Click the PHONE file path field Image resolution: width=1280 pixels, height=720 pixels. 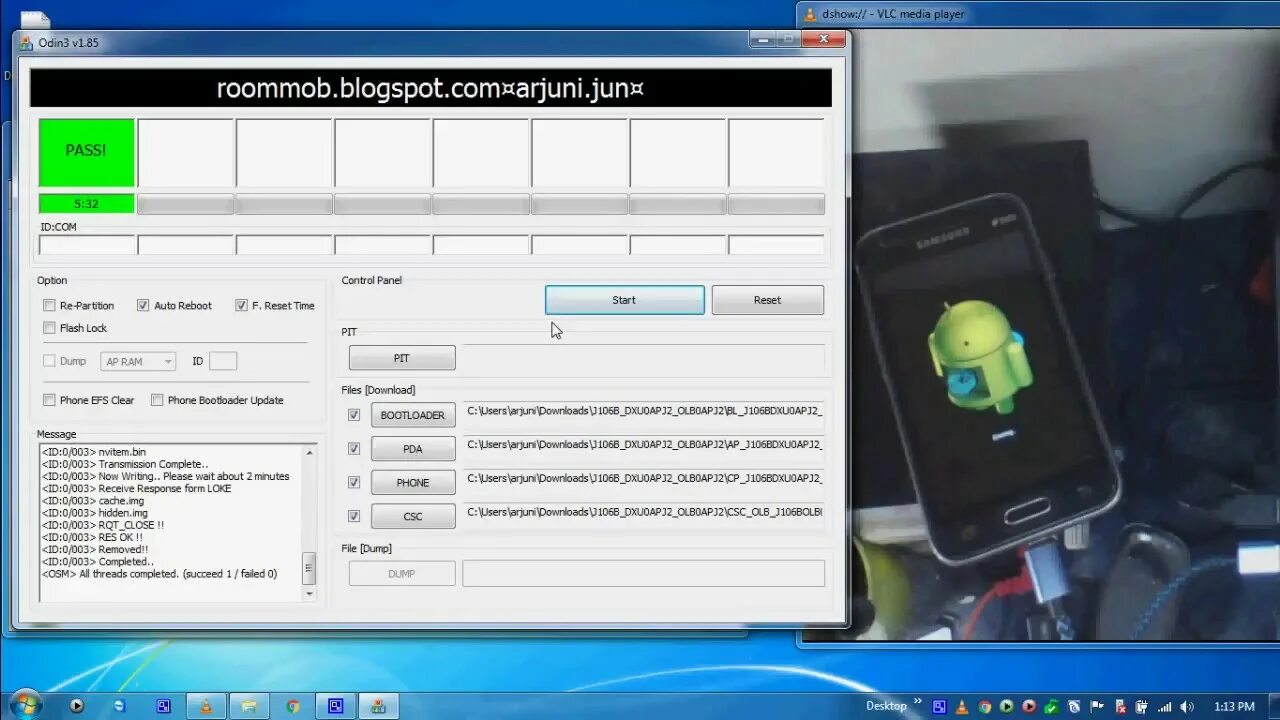coord(643,478)
